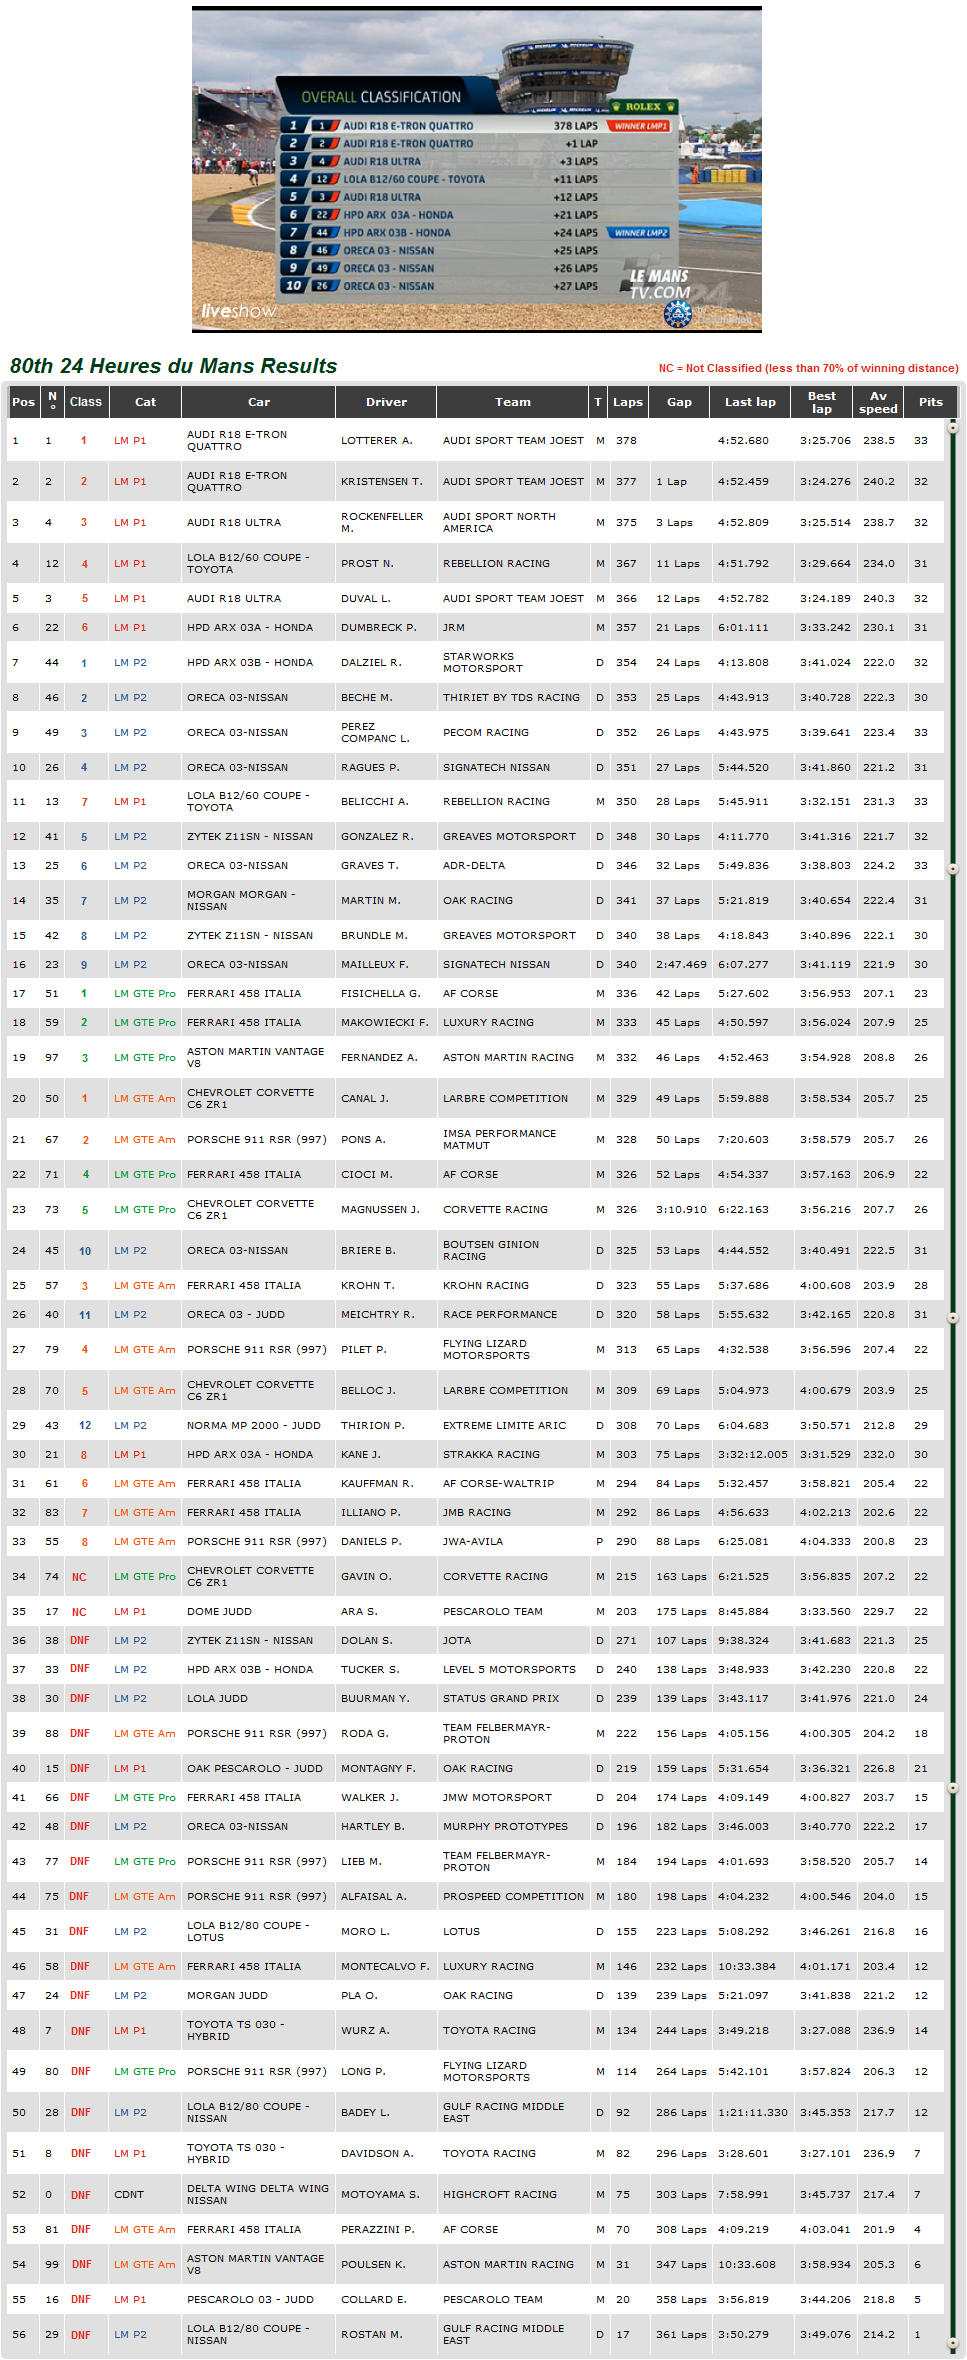Click last lap time 1:21:11.330
967x2360 pixels.
(x=753, y=2112)
